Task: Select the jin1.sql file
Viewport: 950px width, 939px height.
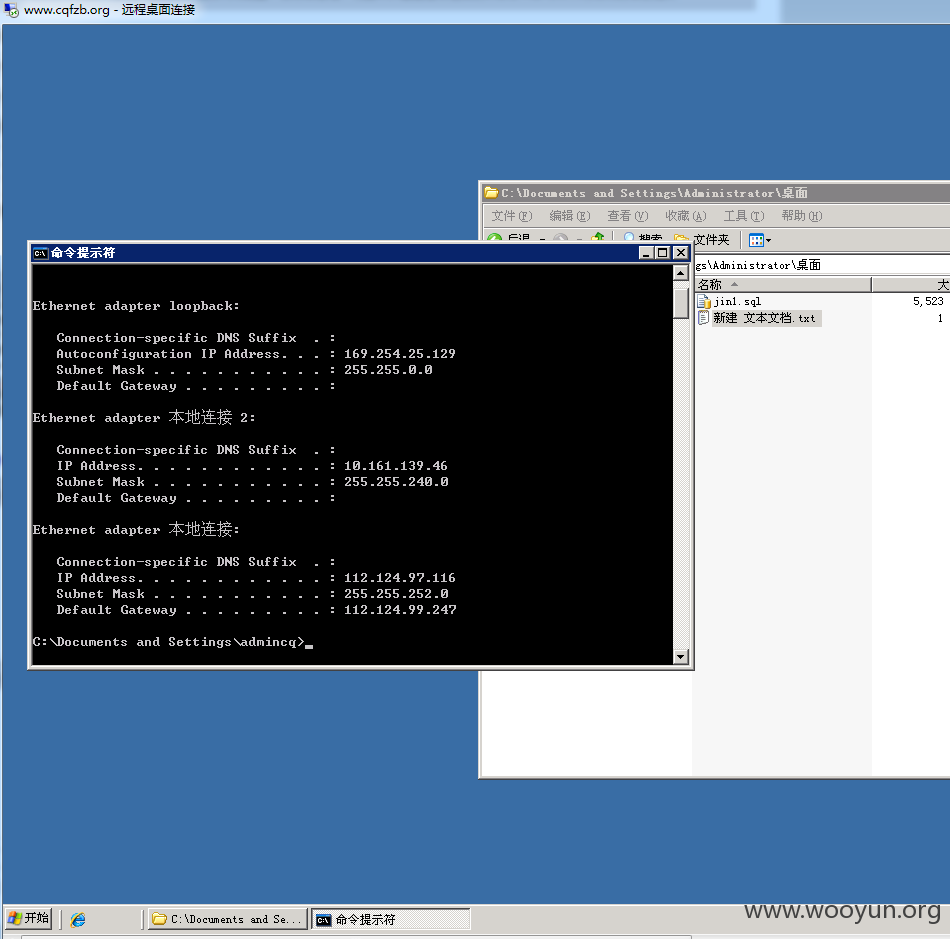Action: (737, 301)
